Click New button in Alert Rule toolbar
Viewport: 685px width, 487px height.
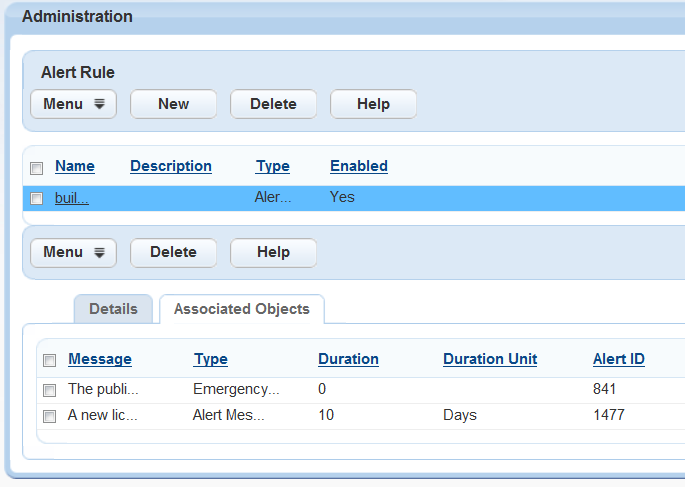click(173, 104)
